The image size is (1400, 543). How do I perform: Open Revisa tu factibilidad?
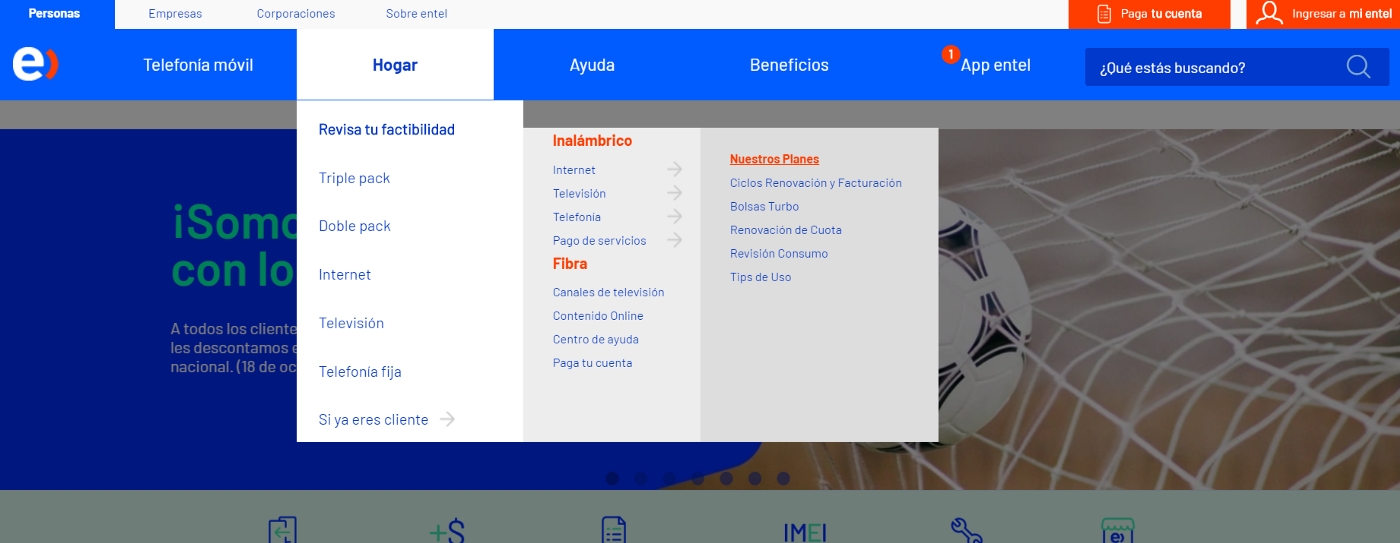pos(387,129)
